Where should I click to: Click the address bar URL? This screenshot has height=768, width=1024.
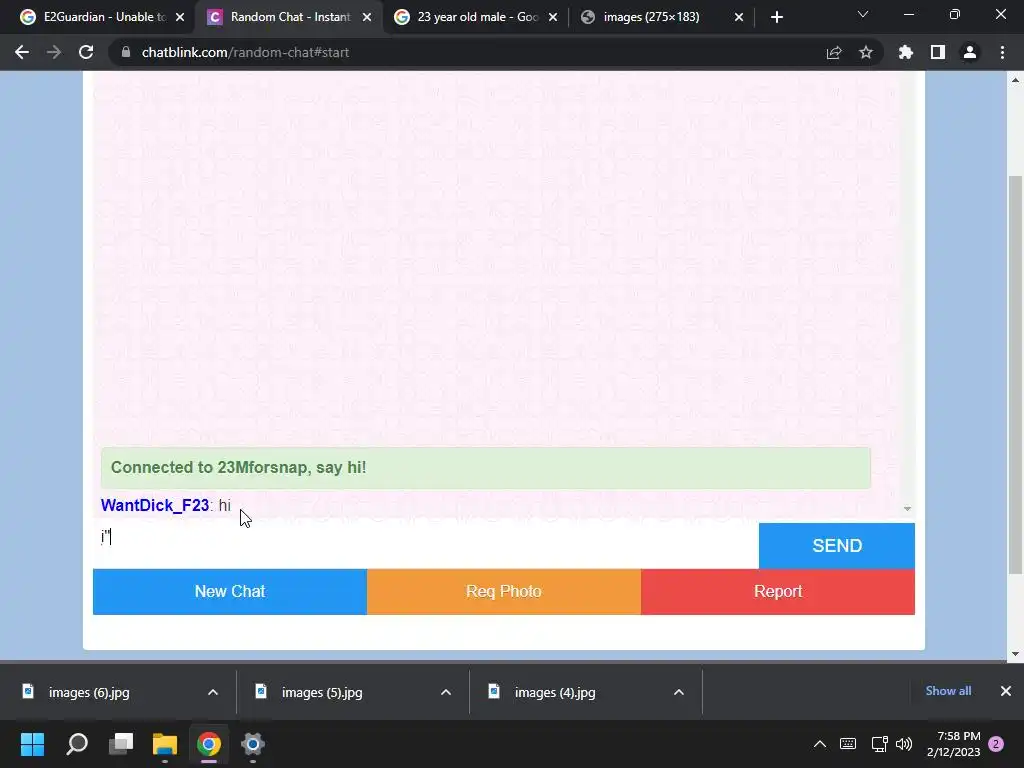[246, 52]
